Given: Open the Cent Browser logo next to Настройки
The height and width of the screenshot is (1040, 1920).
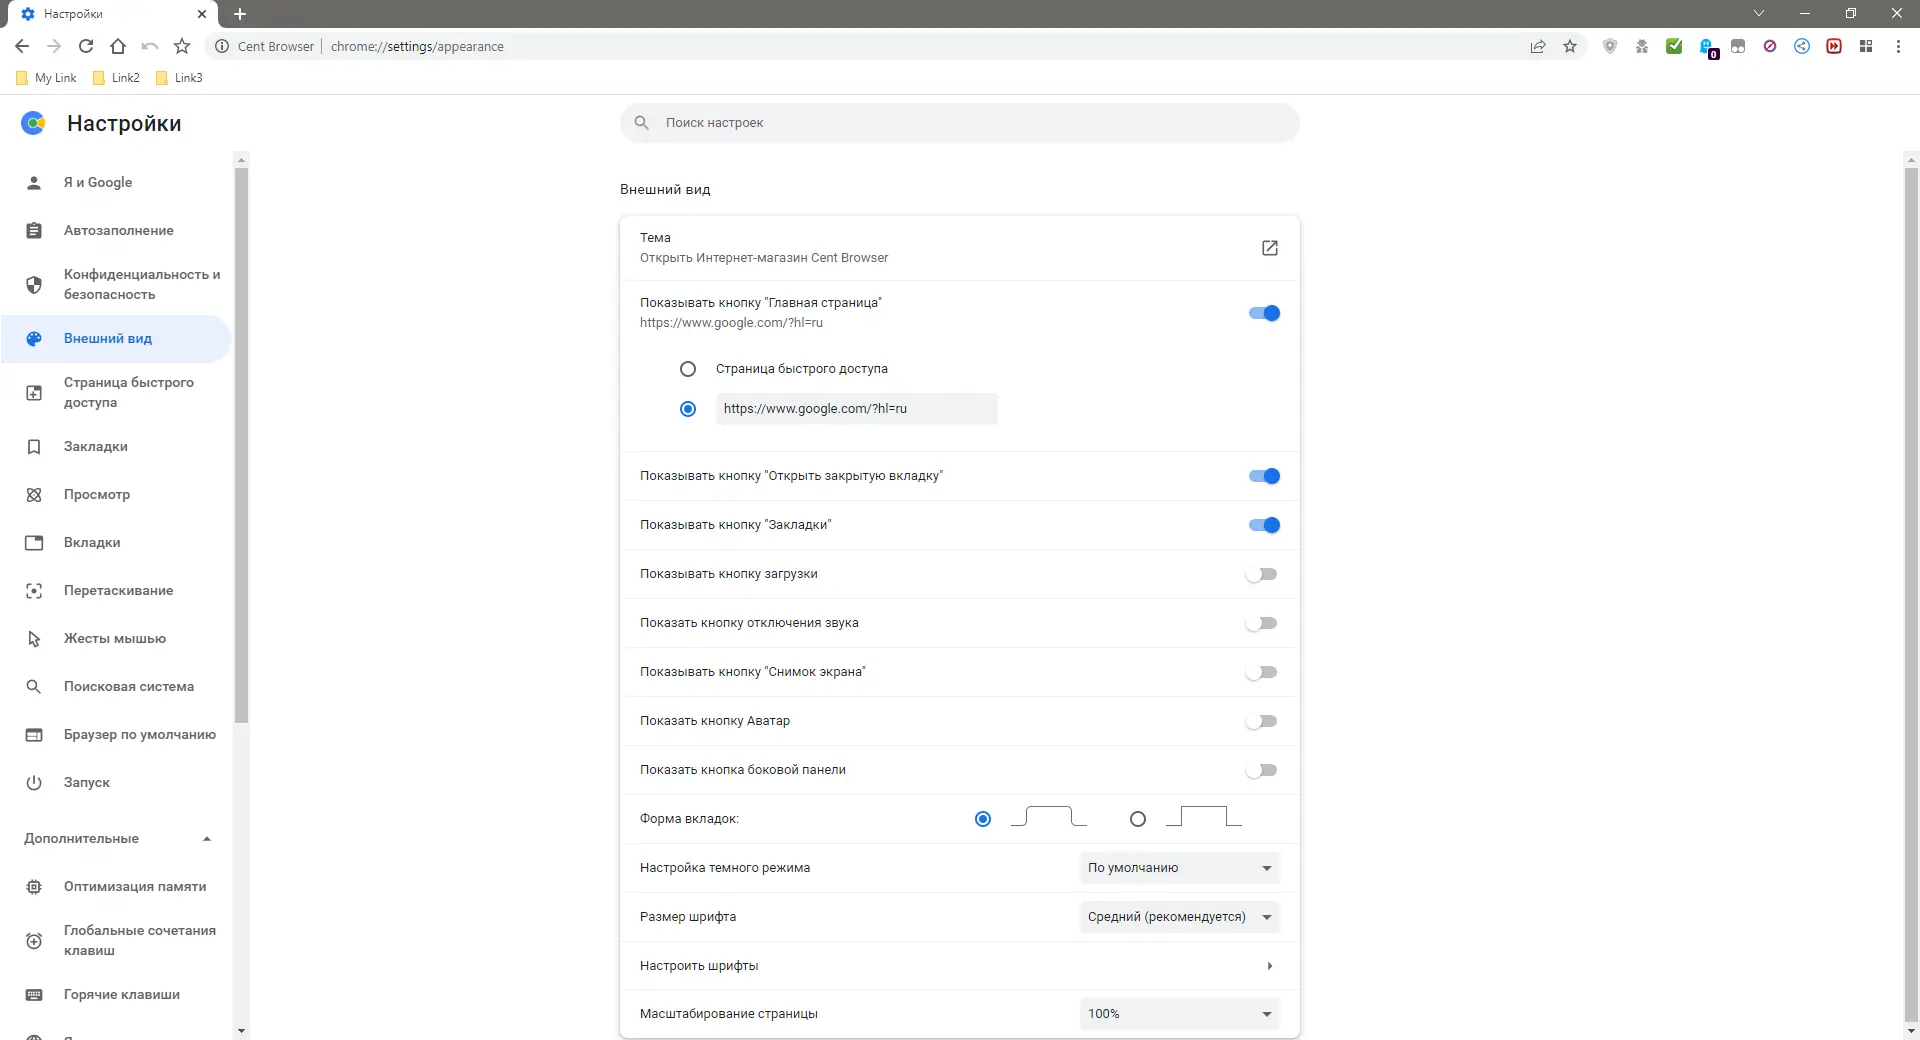Looking at the screenshot, I should coord(33,123).
